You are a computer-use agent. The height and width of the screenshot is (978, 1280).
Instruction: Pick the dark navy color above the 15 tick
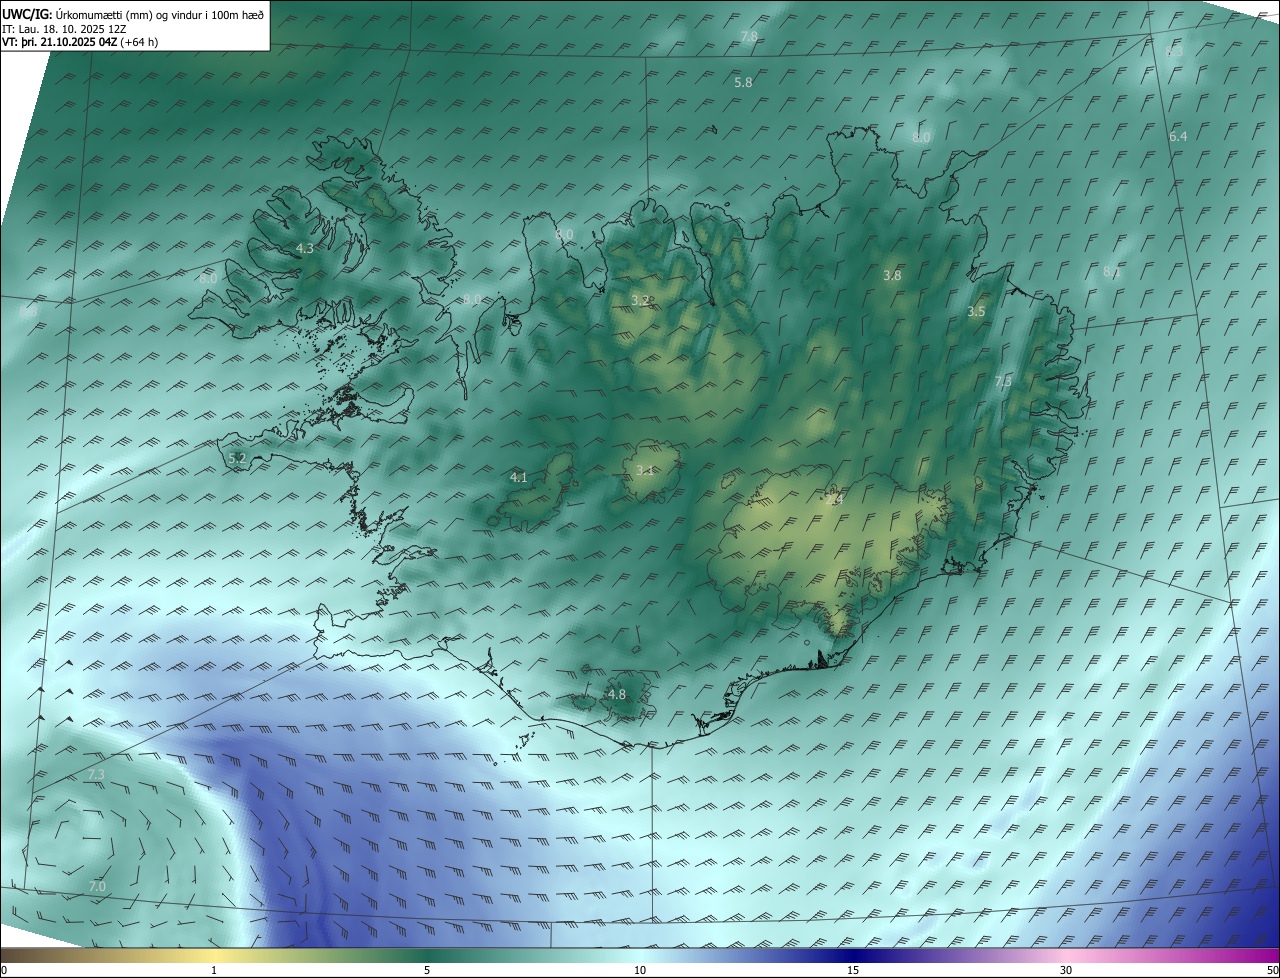pos(853,955)
